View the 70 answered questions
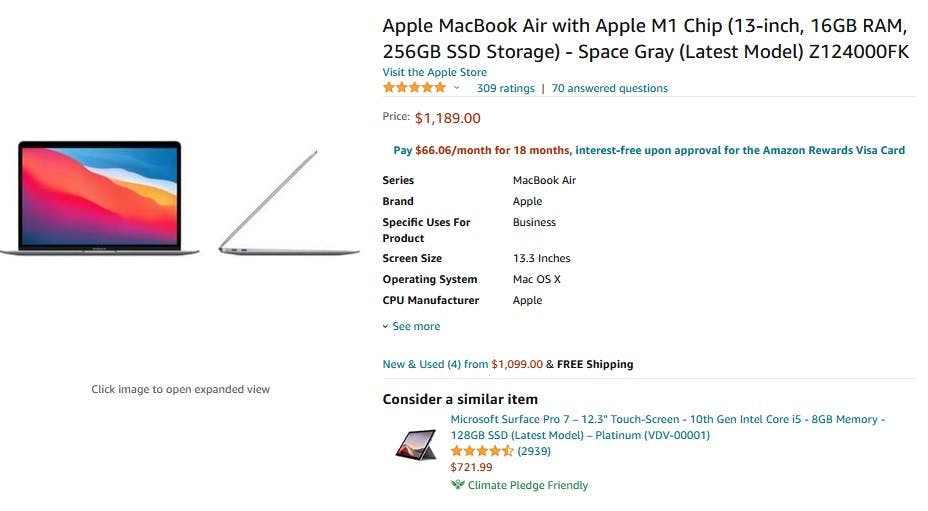Image resolution: width=928 pixels, height=511 pixels. tap(610, 88)
